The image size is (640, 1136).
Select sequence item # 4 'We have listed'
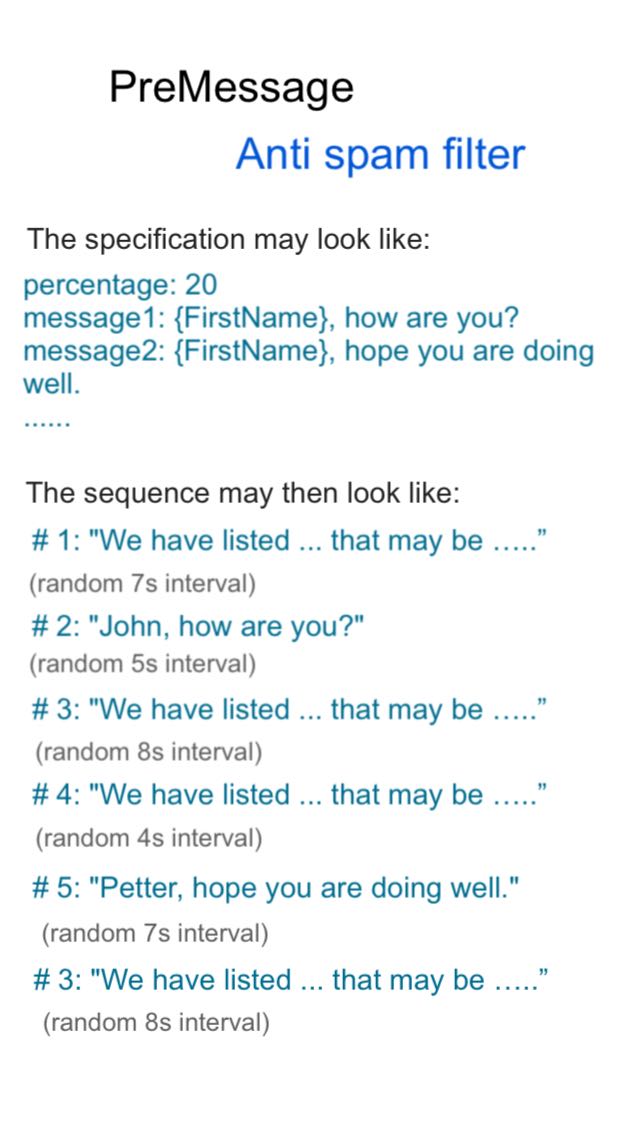[x=288, y=795]
